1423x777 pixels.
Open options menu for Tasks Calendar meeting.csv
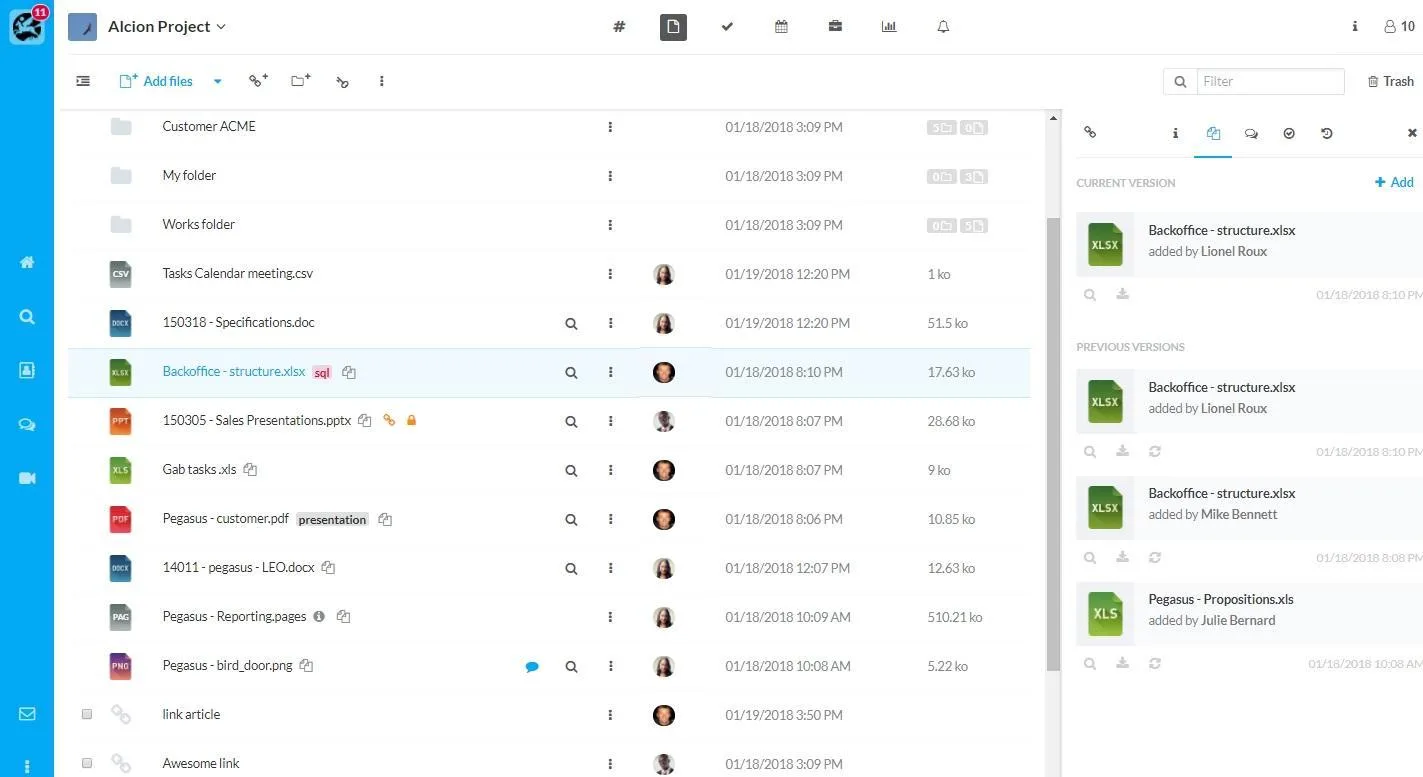click(610, 274)
